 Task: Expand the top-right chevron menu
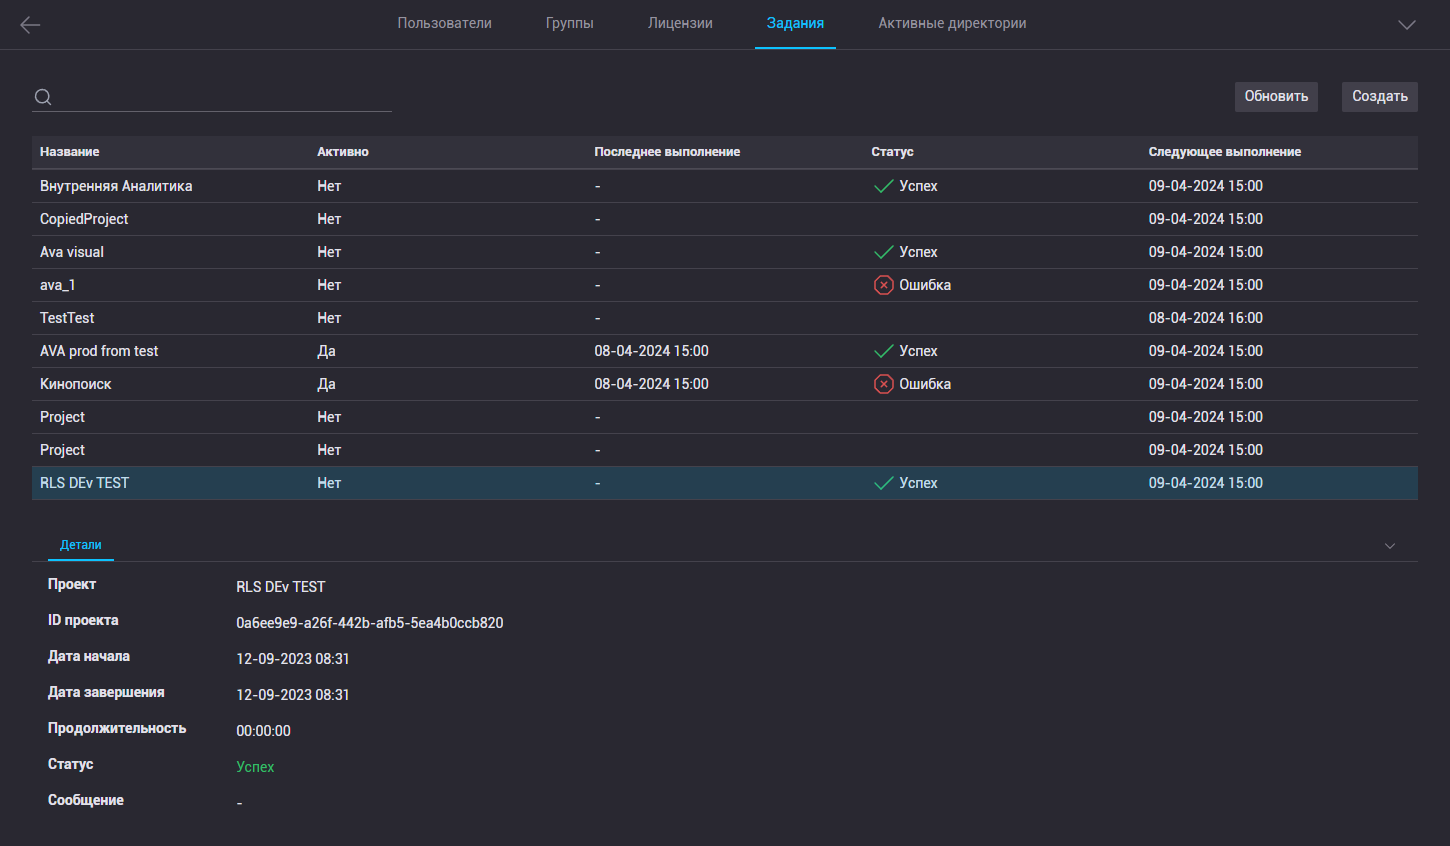[x=1407, y=25]
